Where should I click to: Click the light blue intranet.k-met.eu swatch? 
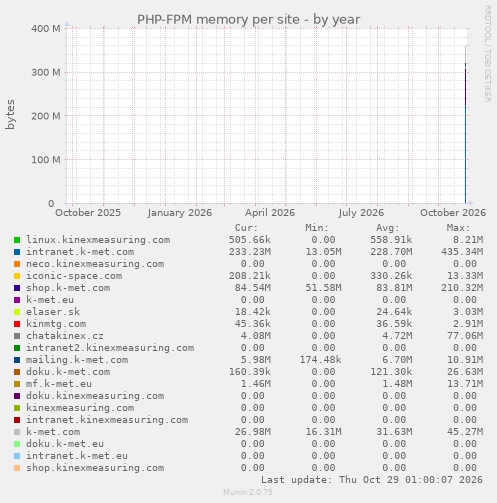17,456
